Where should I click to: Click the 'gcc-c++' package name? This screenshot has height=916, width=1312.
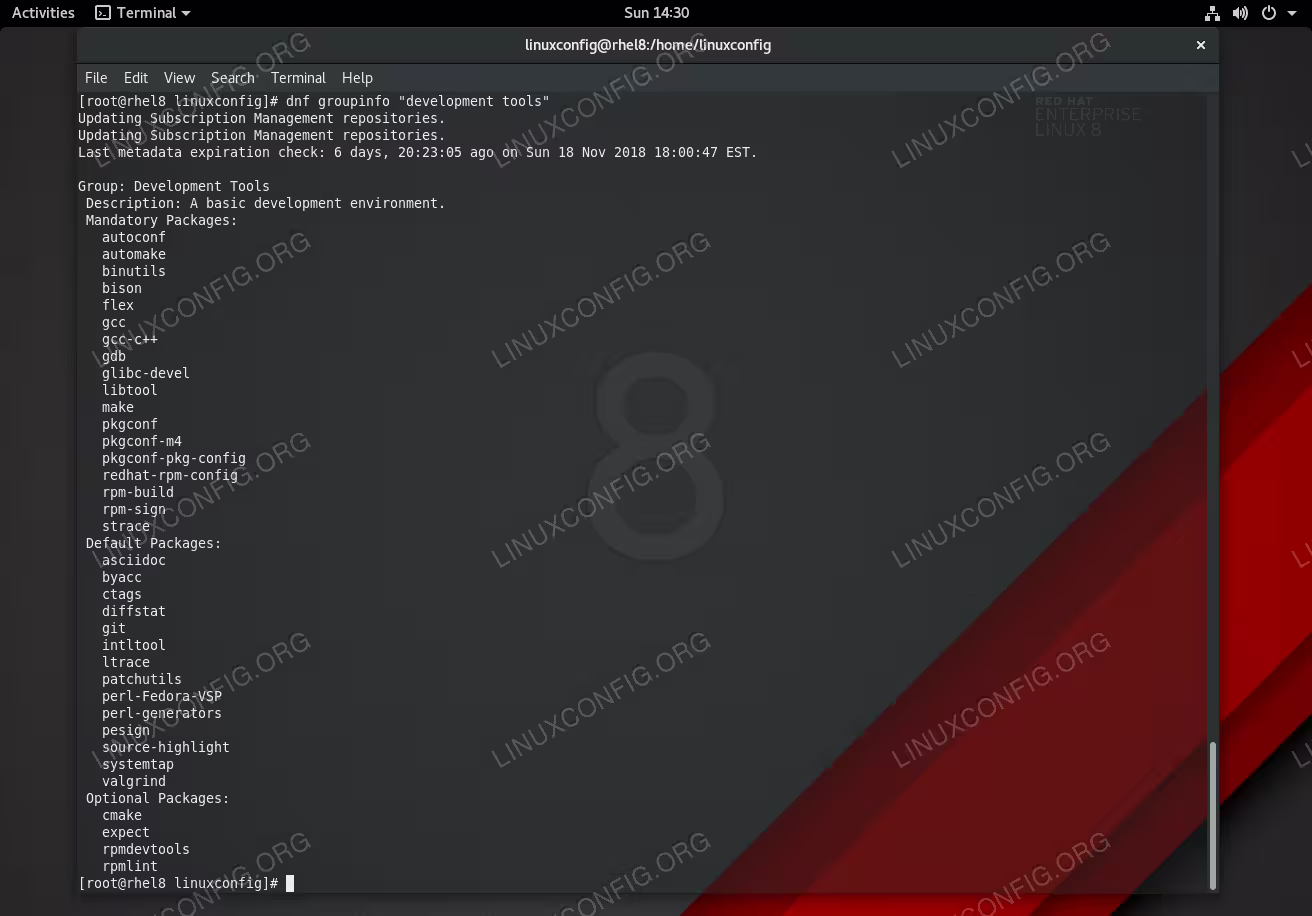130,339
